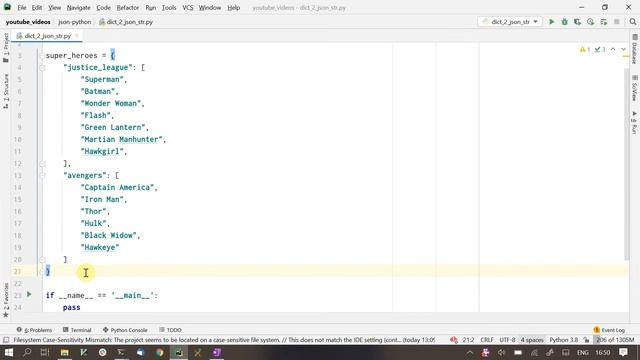Image resolution: width=640 pixels, height=360 pixels.
Task: Open Search Everywhere magnifier icon
Action: (633, 22)
